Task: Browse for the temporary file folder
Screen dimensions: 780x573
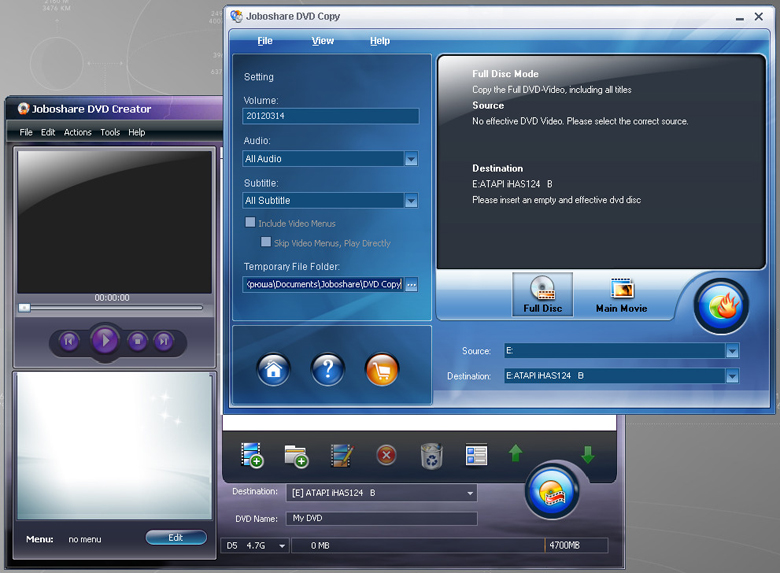Action: pyautogui.click(x=411, y=285)
